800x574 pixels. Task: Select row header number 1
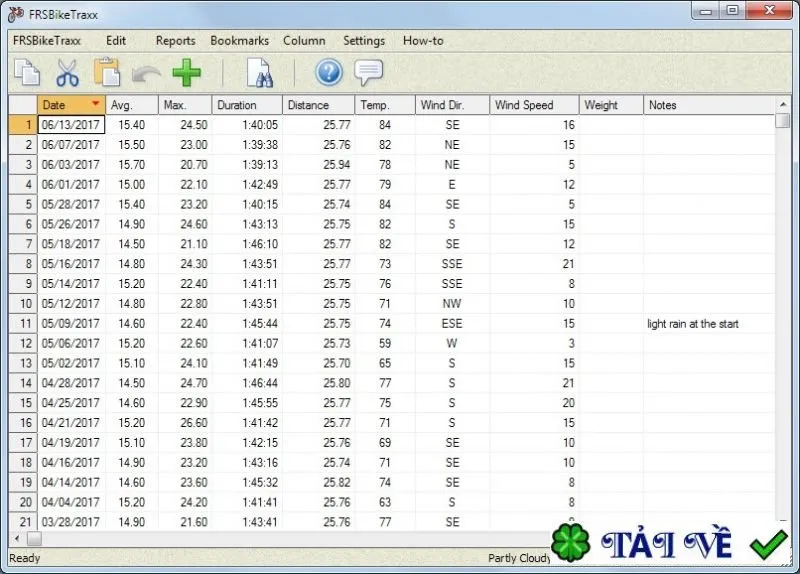[23, 124]
